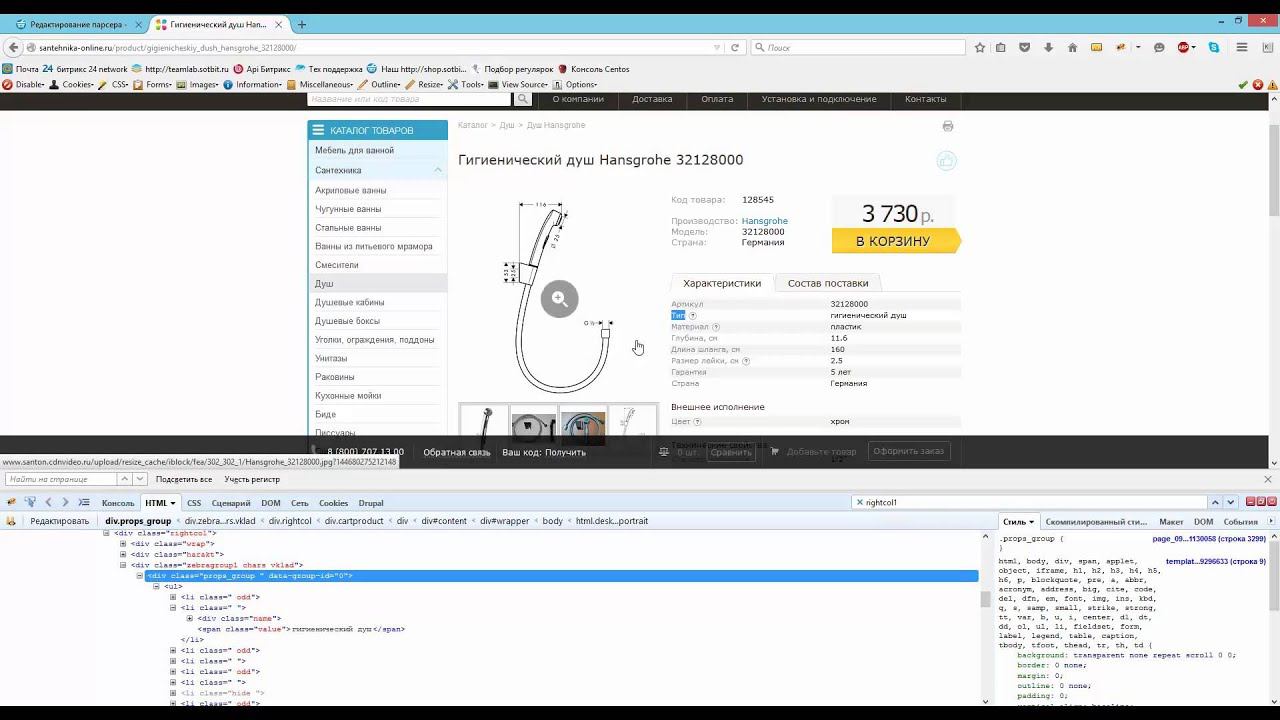Switch to the 'Редактирование парсера' tab
The height and width of the screenshot is (720, 1280).
coord(78,24)
